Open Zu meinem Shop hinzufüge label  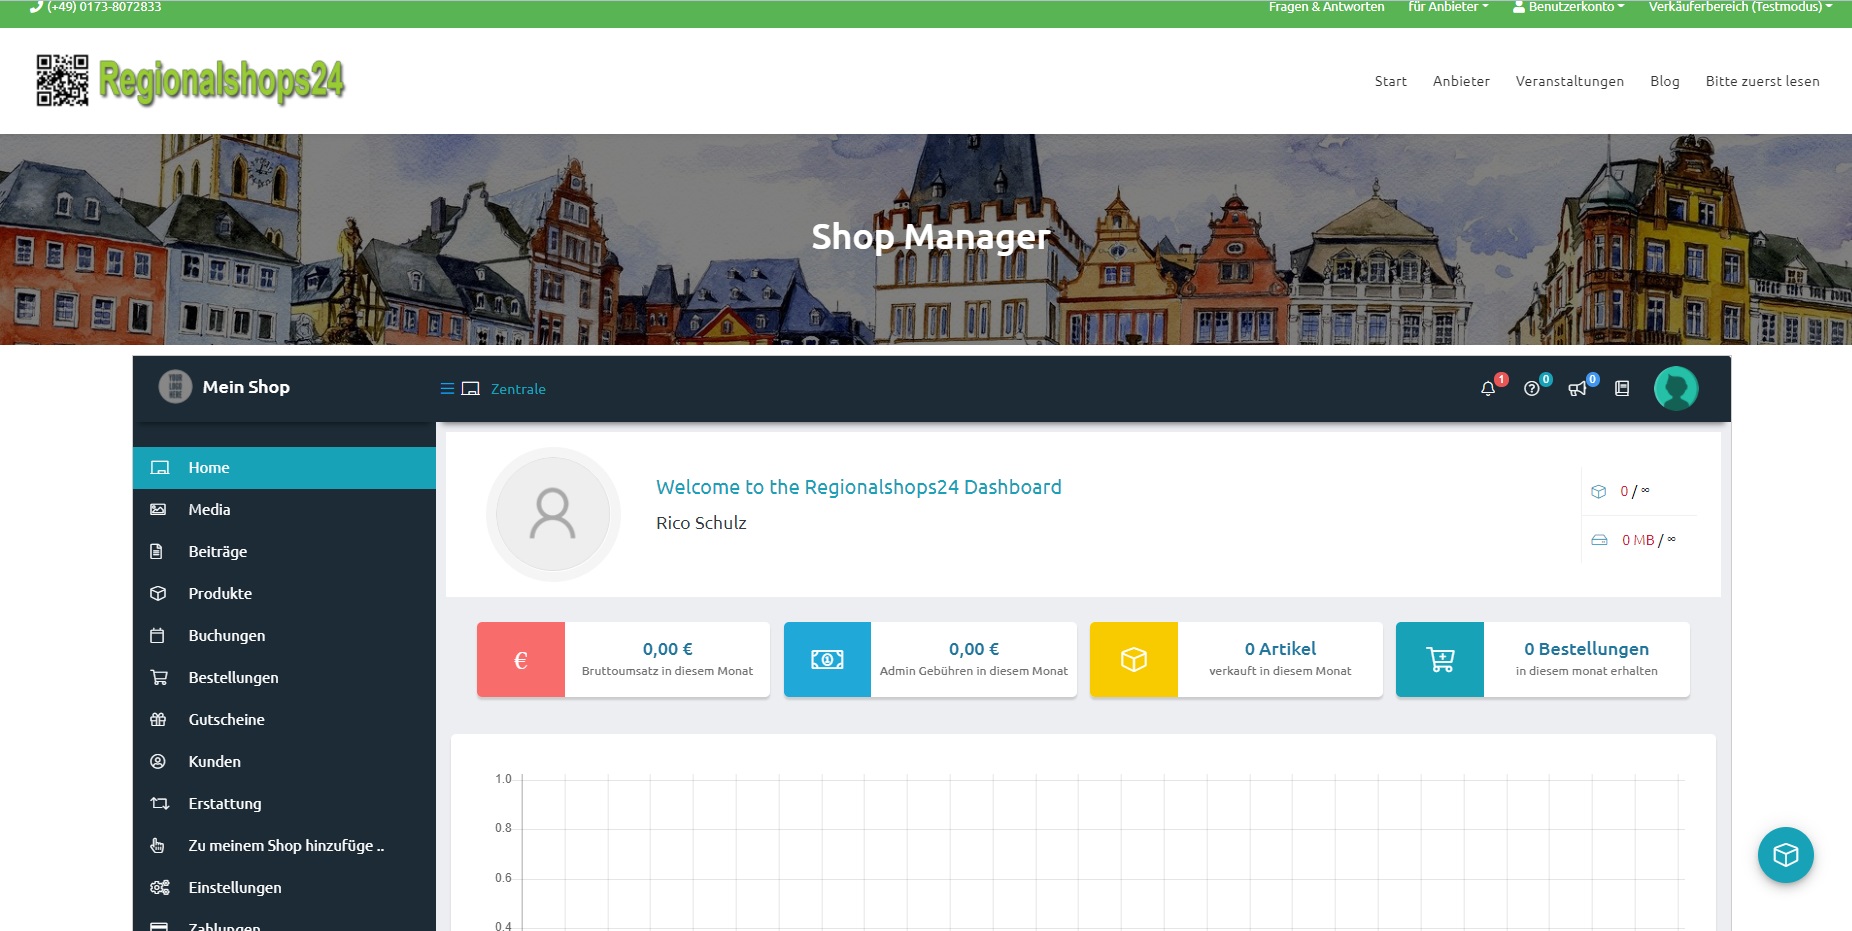(x=286, y=845)
